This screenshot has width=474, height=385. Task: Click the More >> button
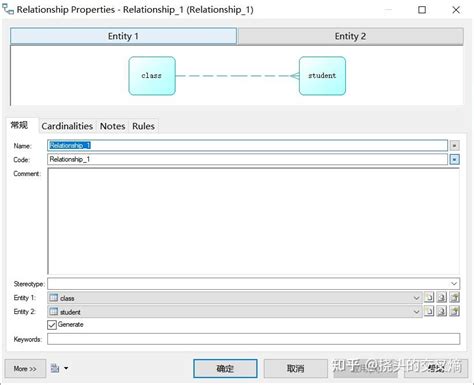tap(25, 369)
